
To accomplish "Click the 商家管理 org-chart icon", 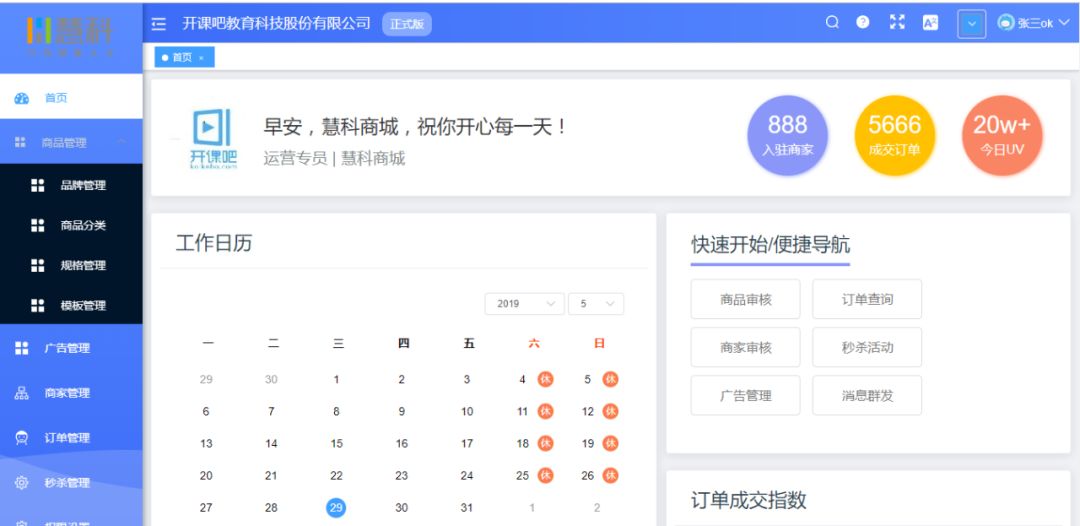I will click(21, 393).
